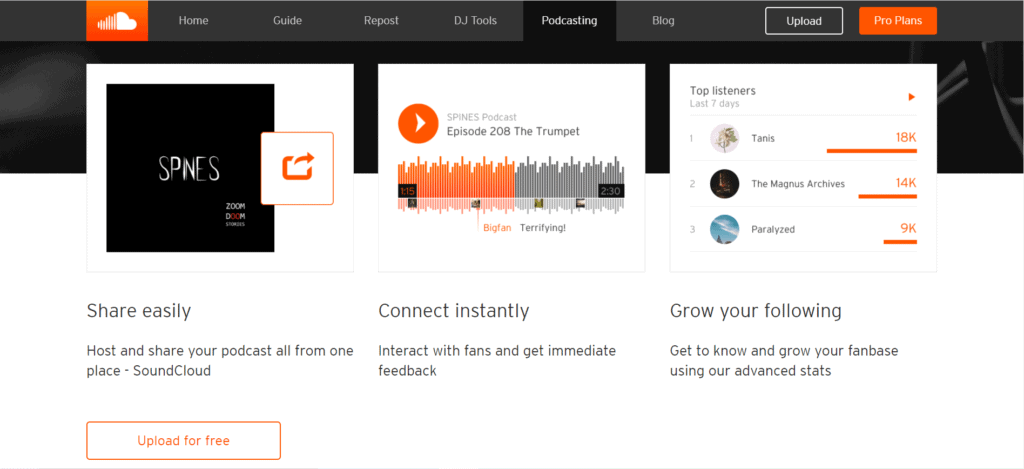The height and width of the screenshot is (469, 1024).
Task: Click the orange share icon box
Action: [x=297, y=169]
